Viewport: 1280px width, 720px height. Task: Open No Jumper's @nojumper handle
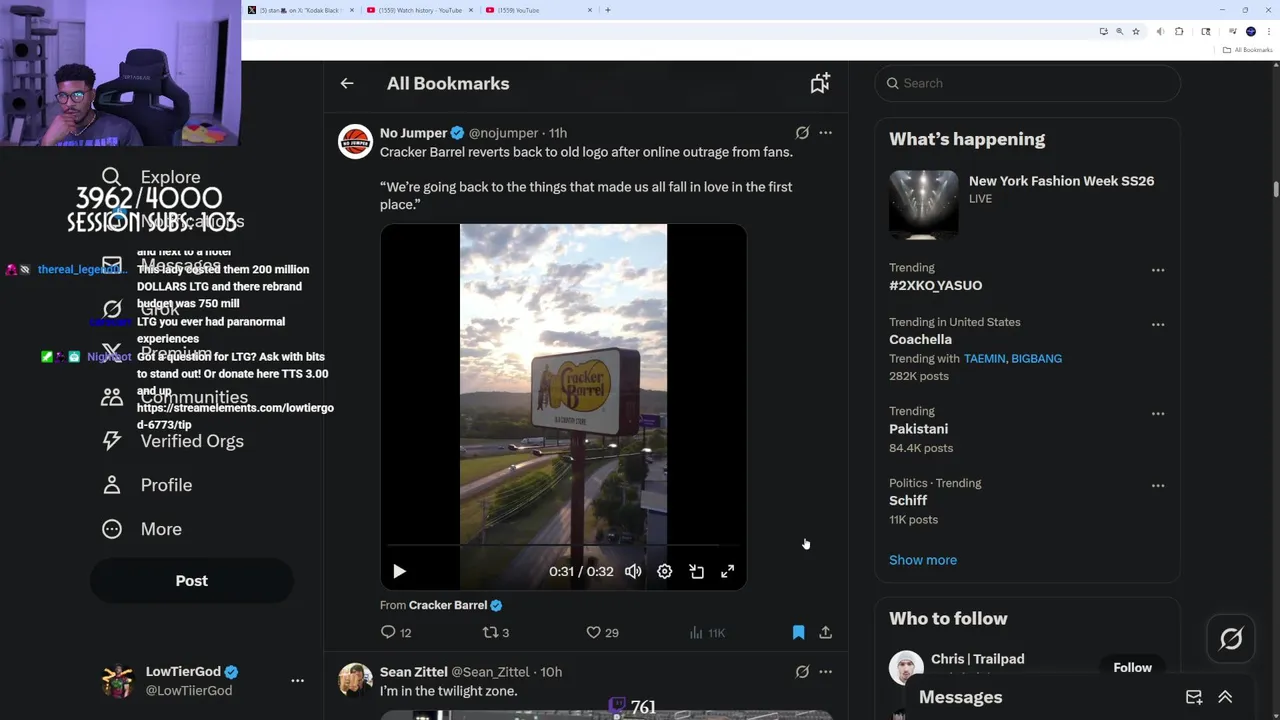(x=503, y=133)
